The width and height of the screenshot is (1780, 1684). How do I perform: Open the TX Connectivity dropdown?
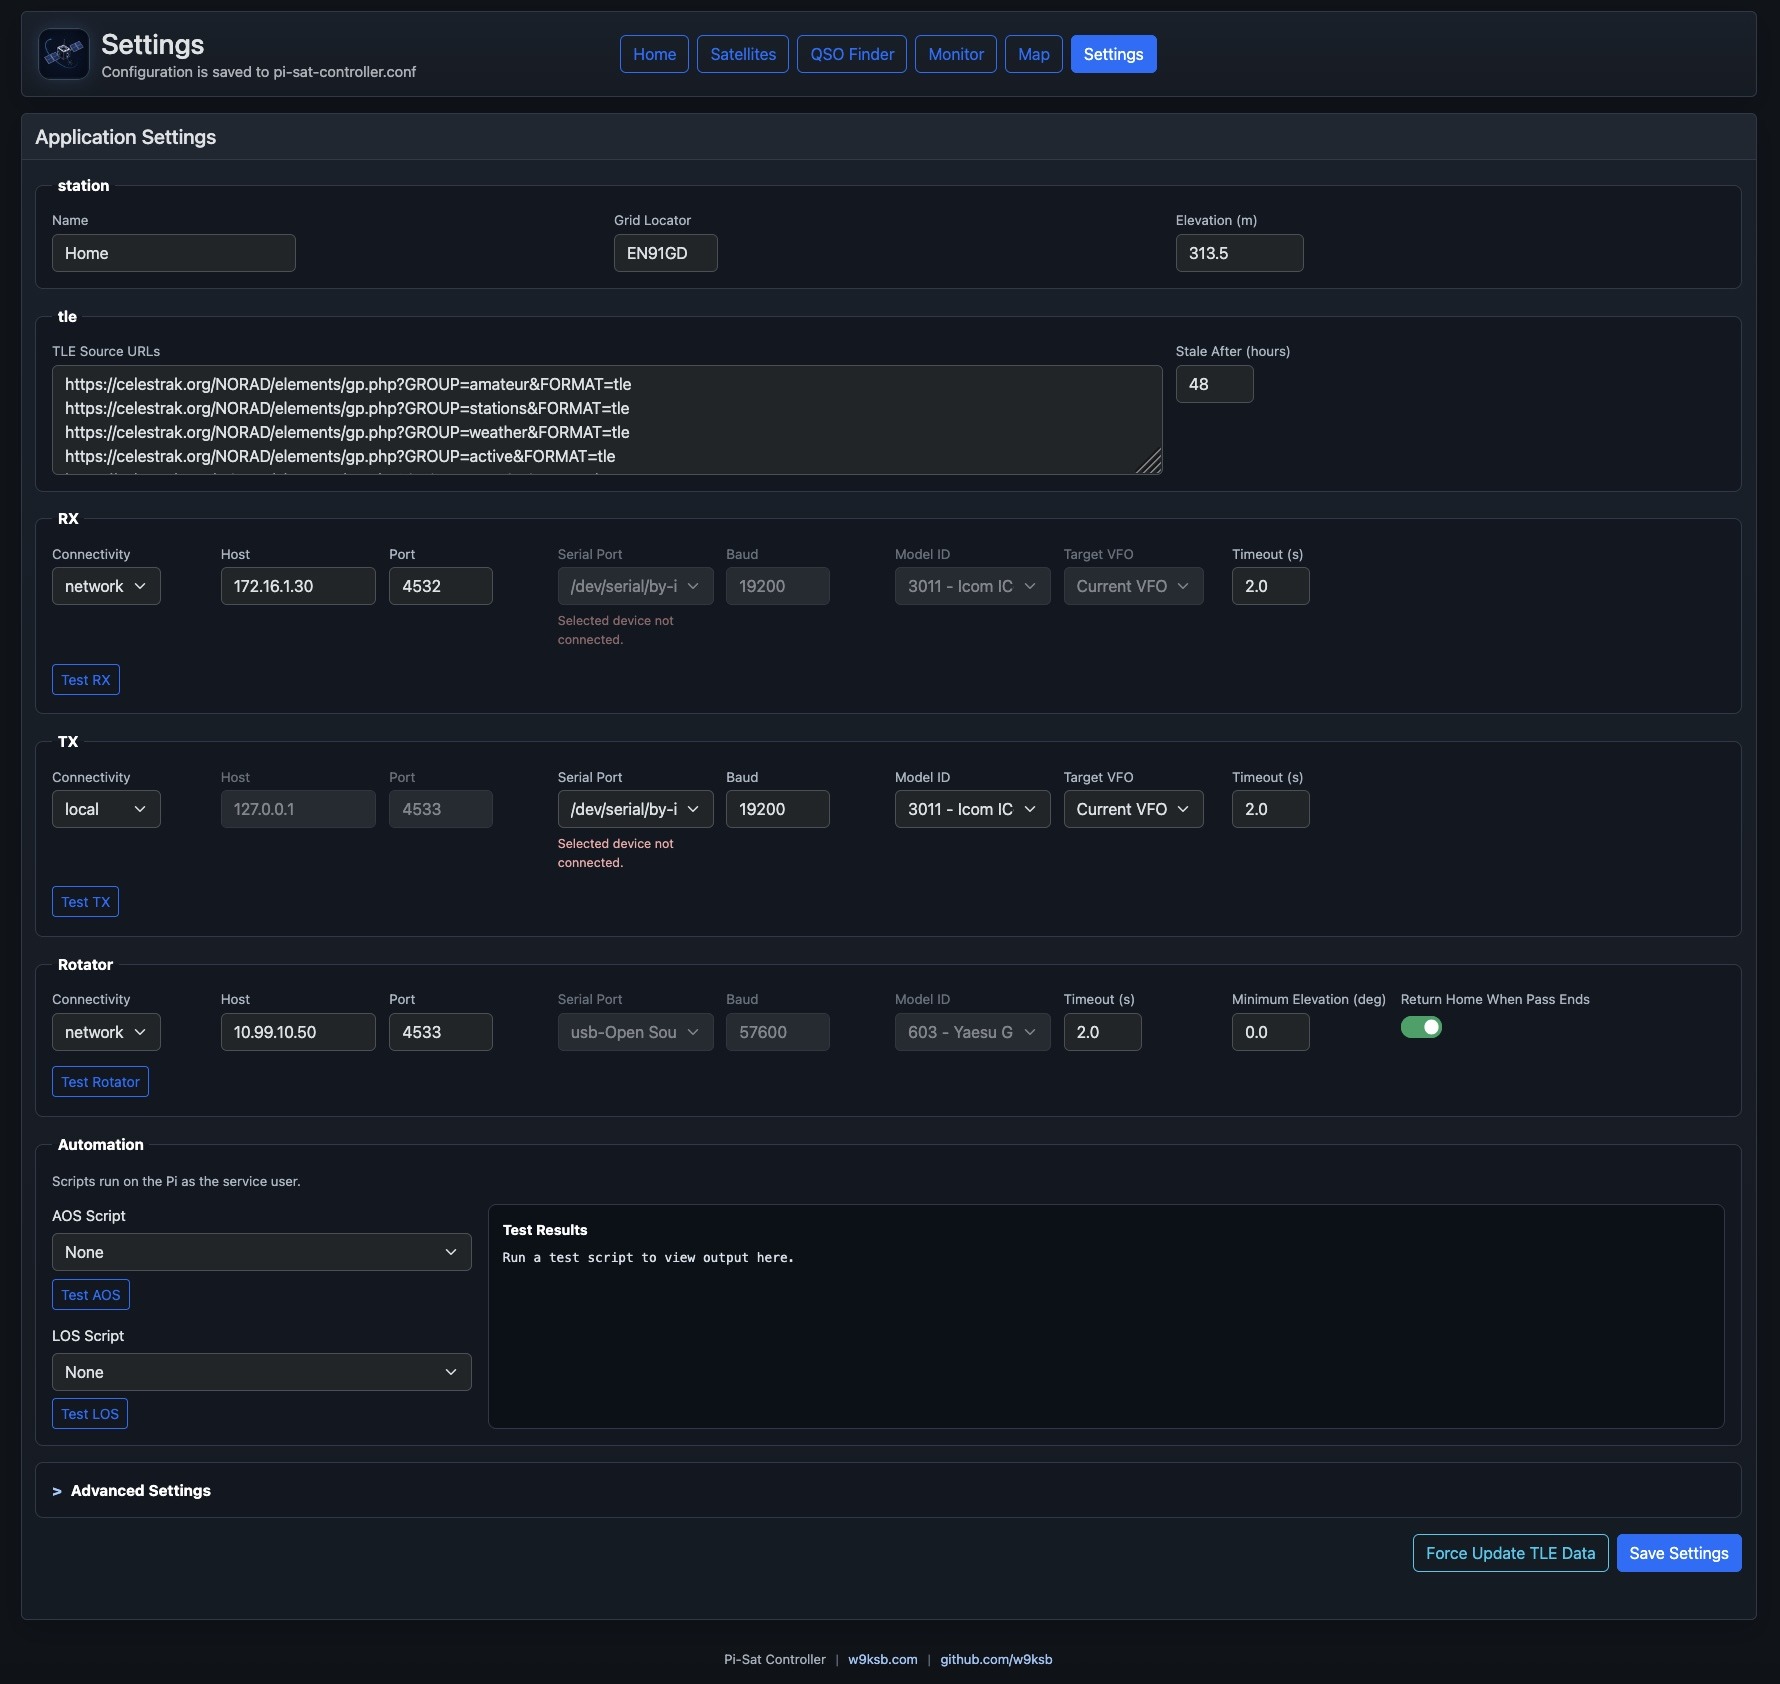(106, 809)
